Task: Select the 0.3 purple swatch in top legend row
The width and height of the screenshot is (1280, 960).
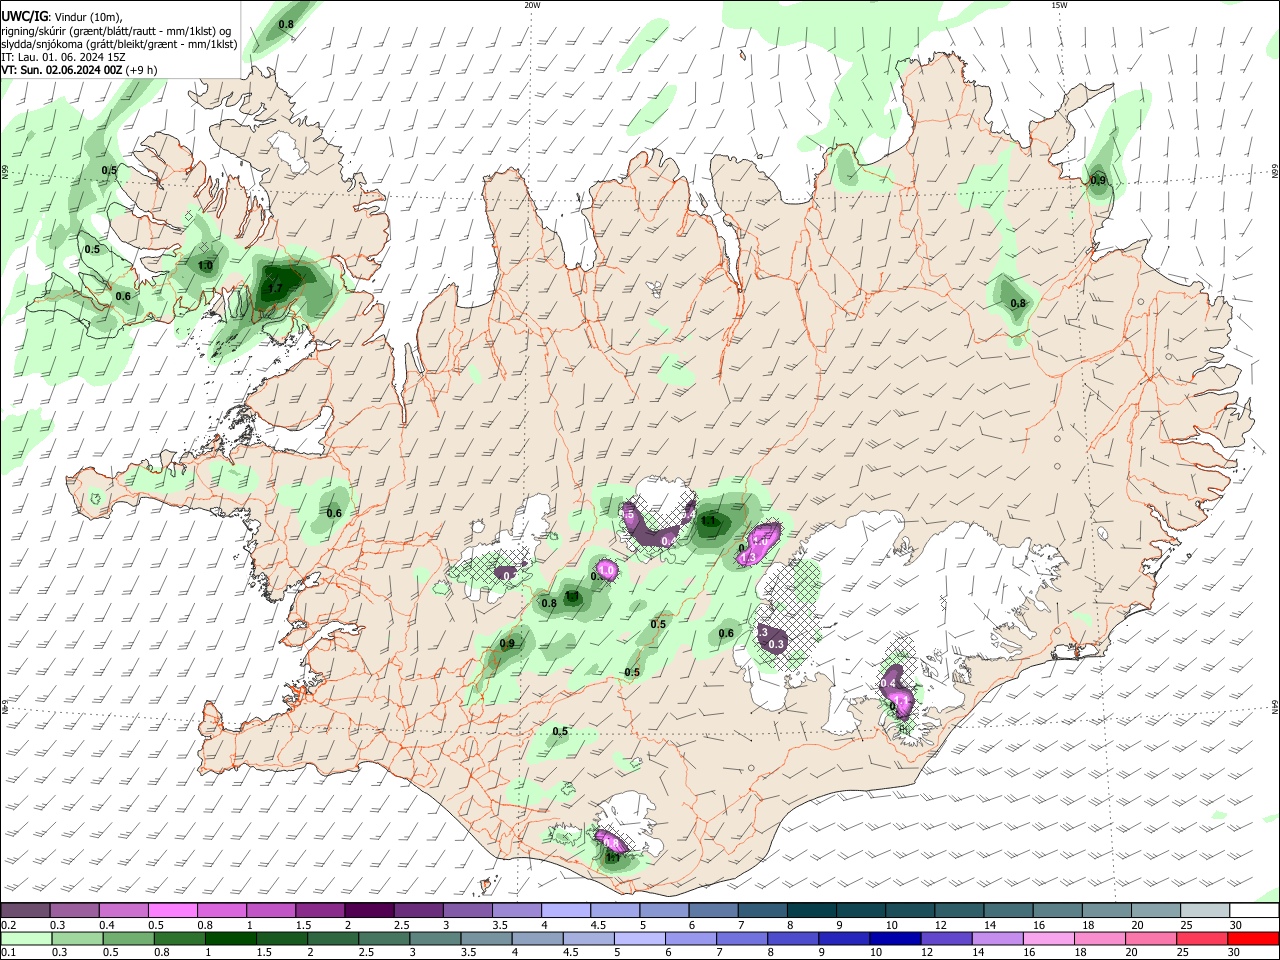Action: pyautogui.click(x=74, y=910)
